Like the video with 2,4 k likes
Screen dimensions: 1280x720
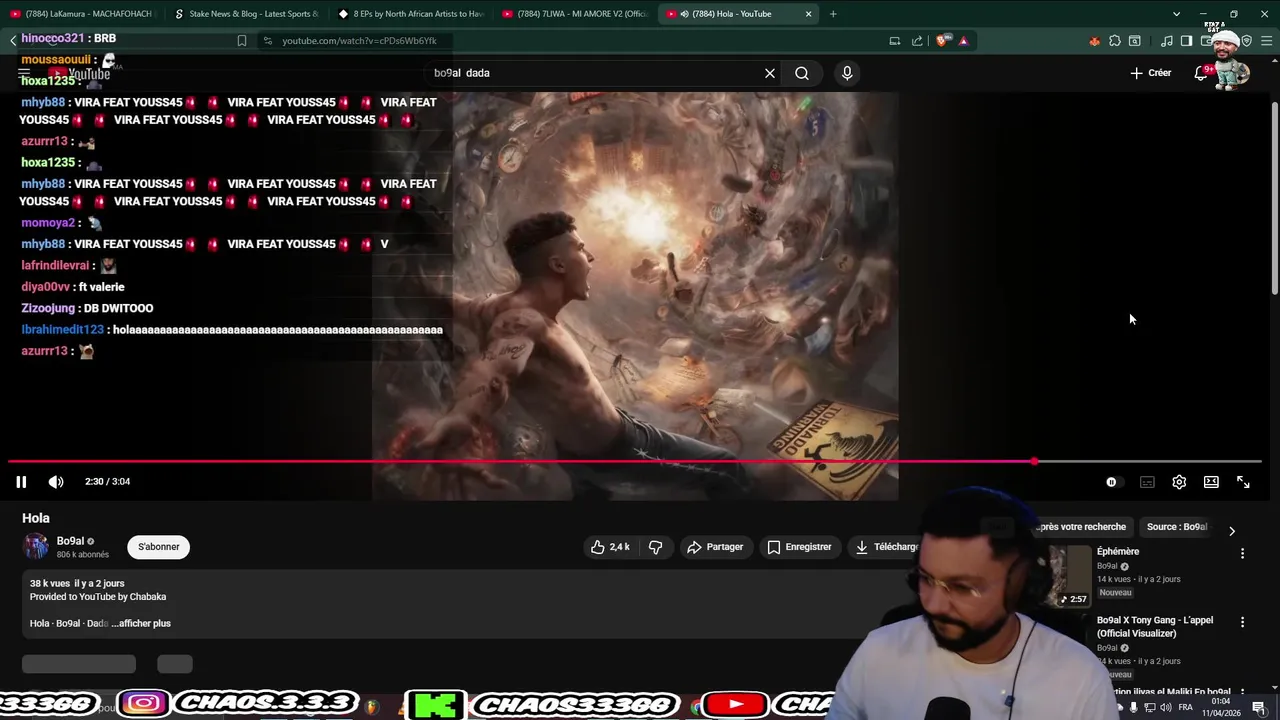610,547
